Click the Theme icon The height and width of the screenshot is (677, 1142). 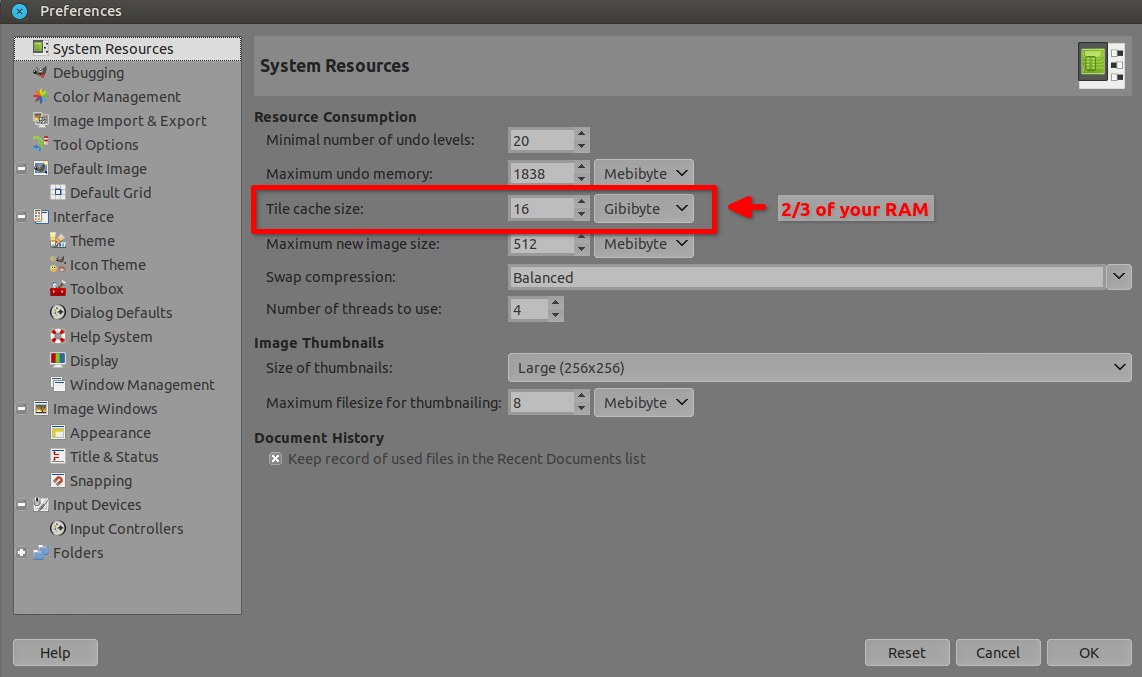58,240
